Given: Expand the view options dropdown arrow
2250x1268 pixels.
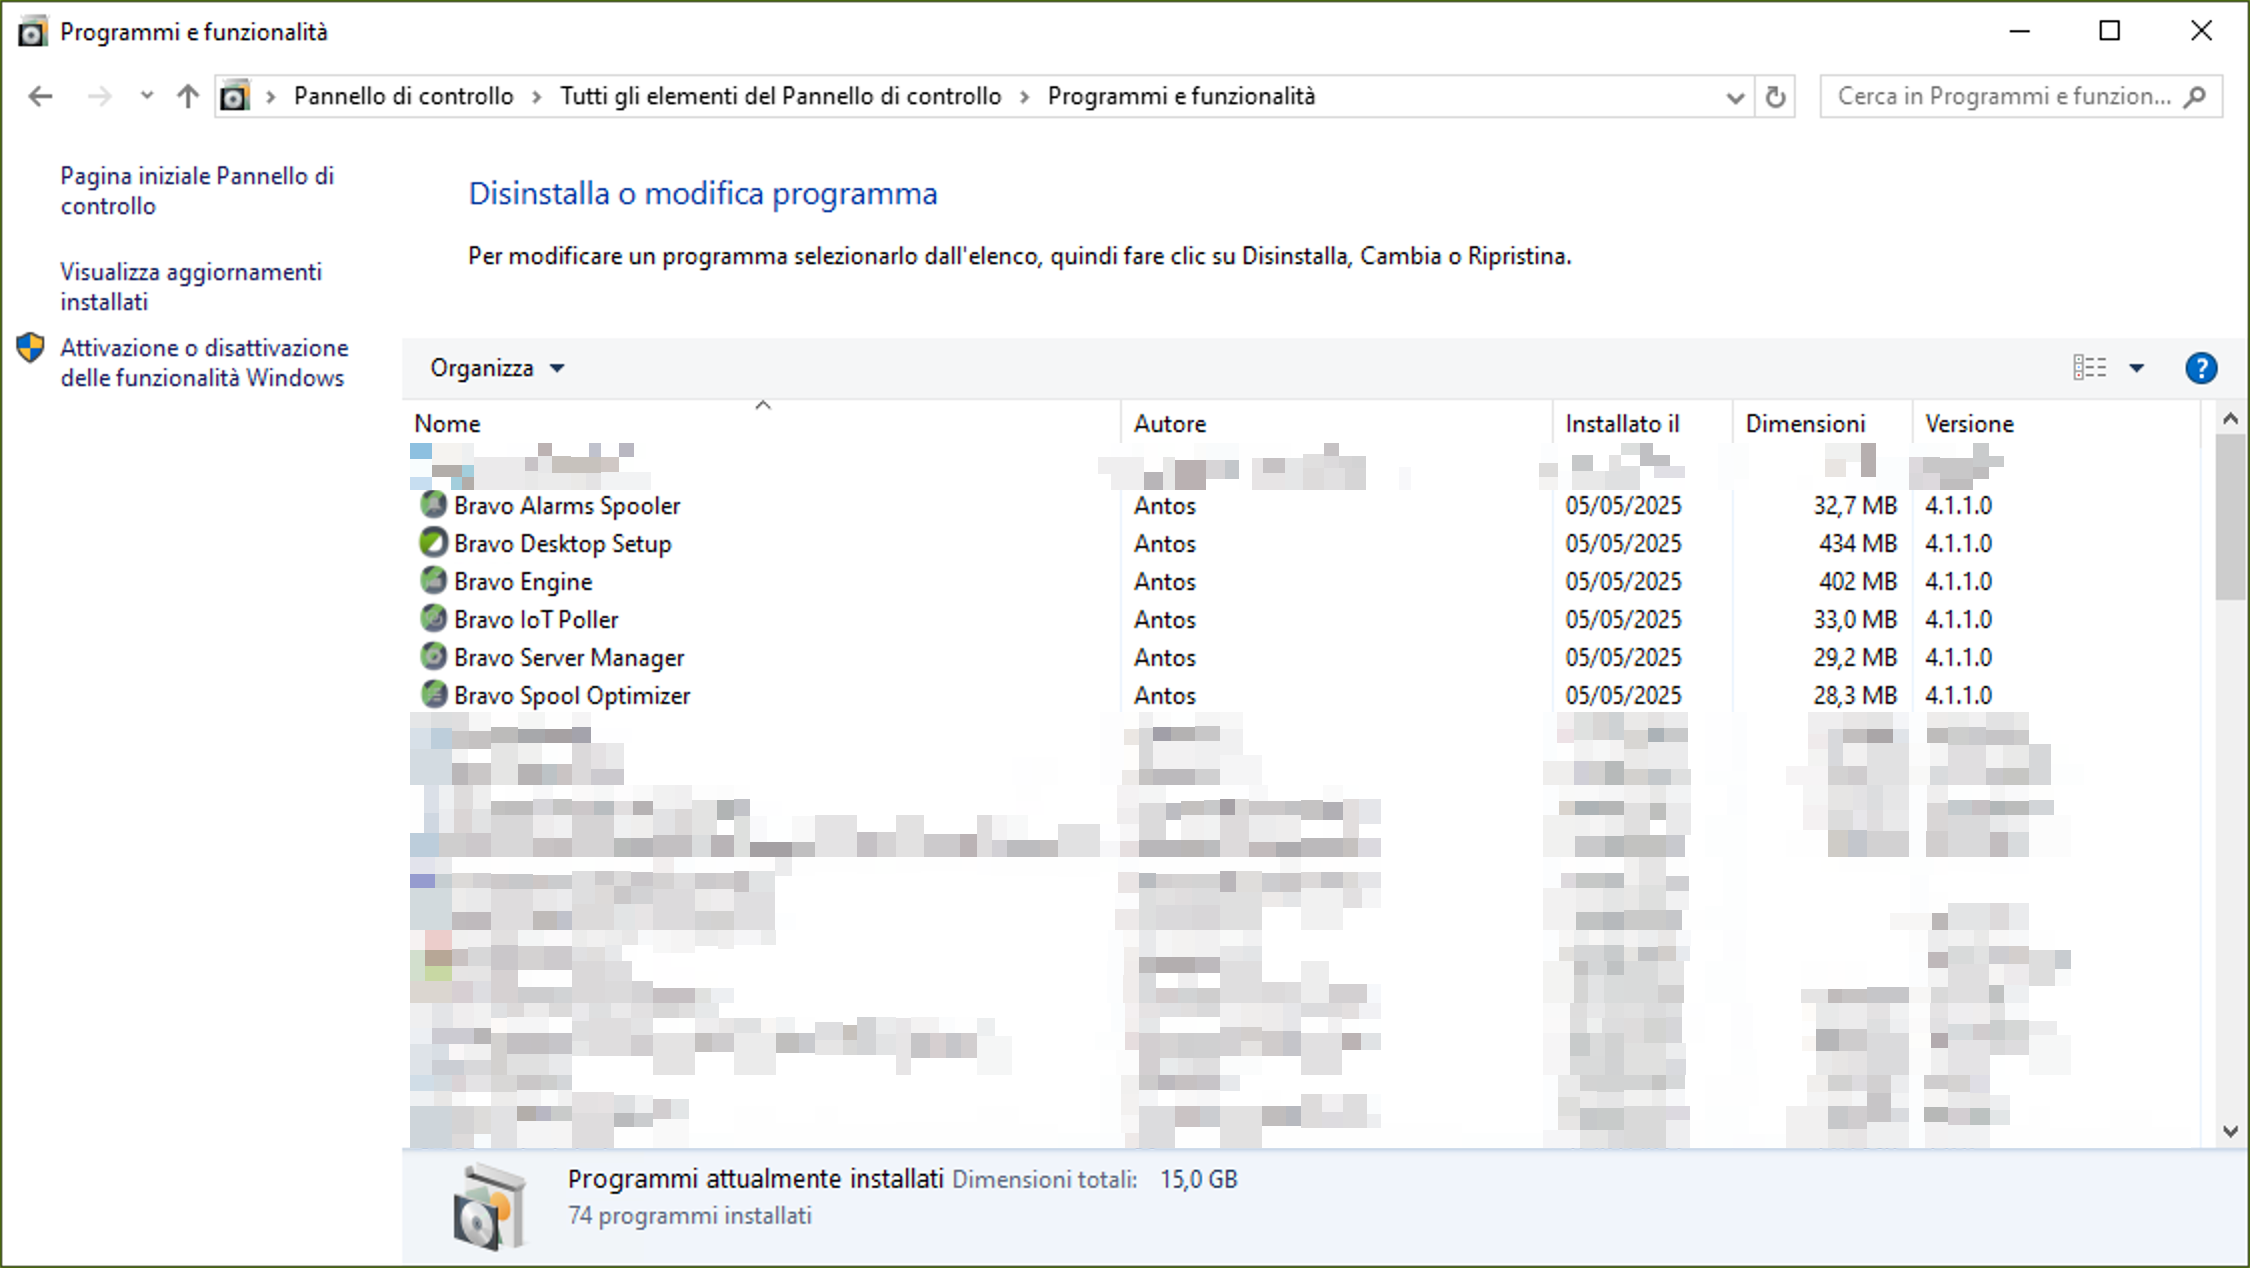Looking at the screenshot, I should [x=2136, y=368].
